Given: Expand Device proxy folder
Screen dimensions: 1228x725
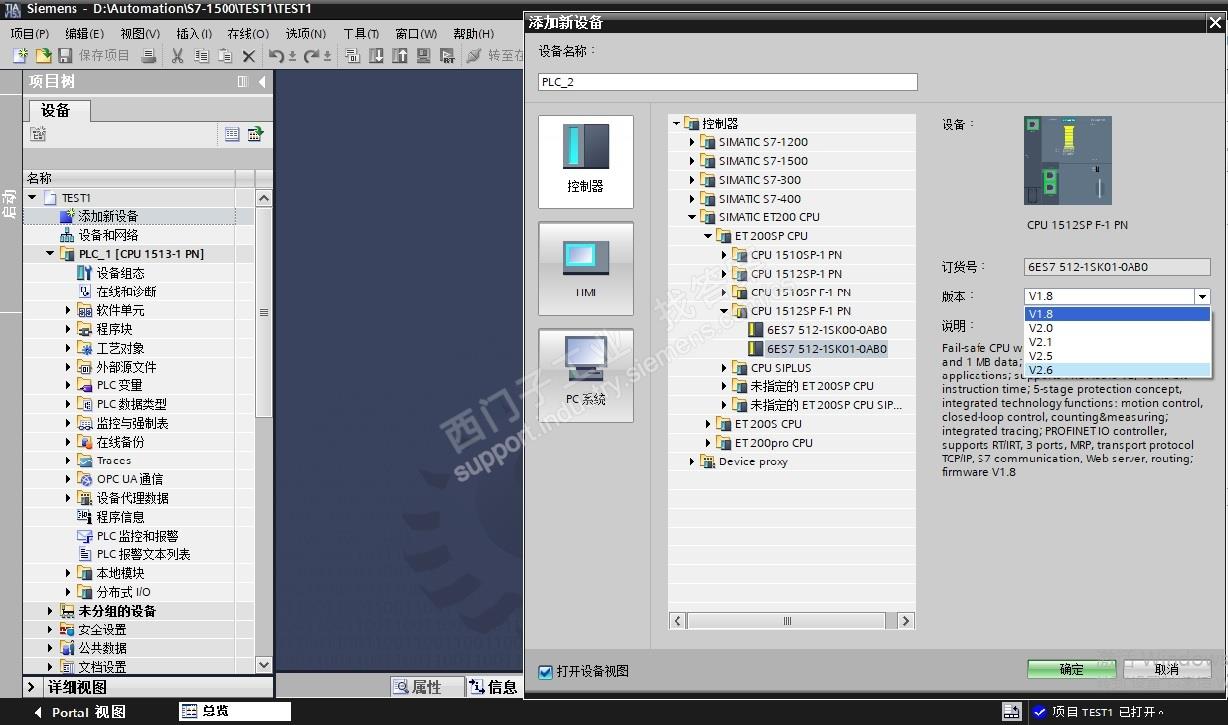Looking at the screenshot, I should (x=692, y=462).
